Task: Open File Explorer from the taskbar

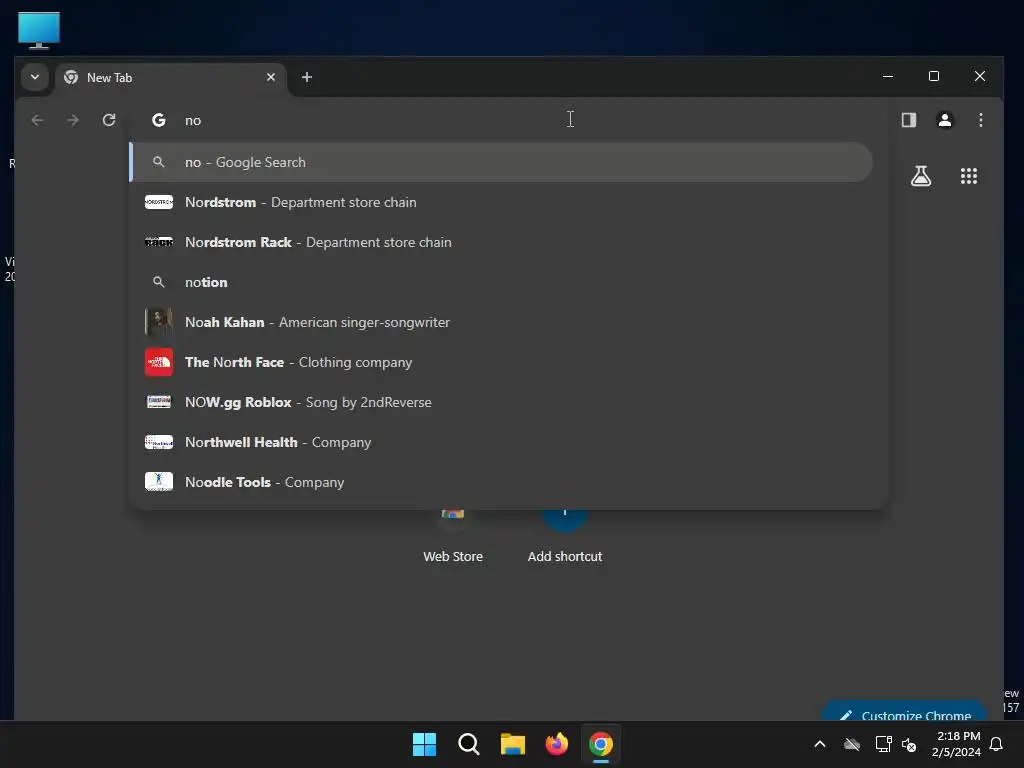Action: coord(513,744)
